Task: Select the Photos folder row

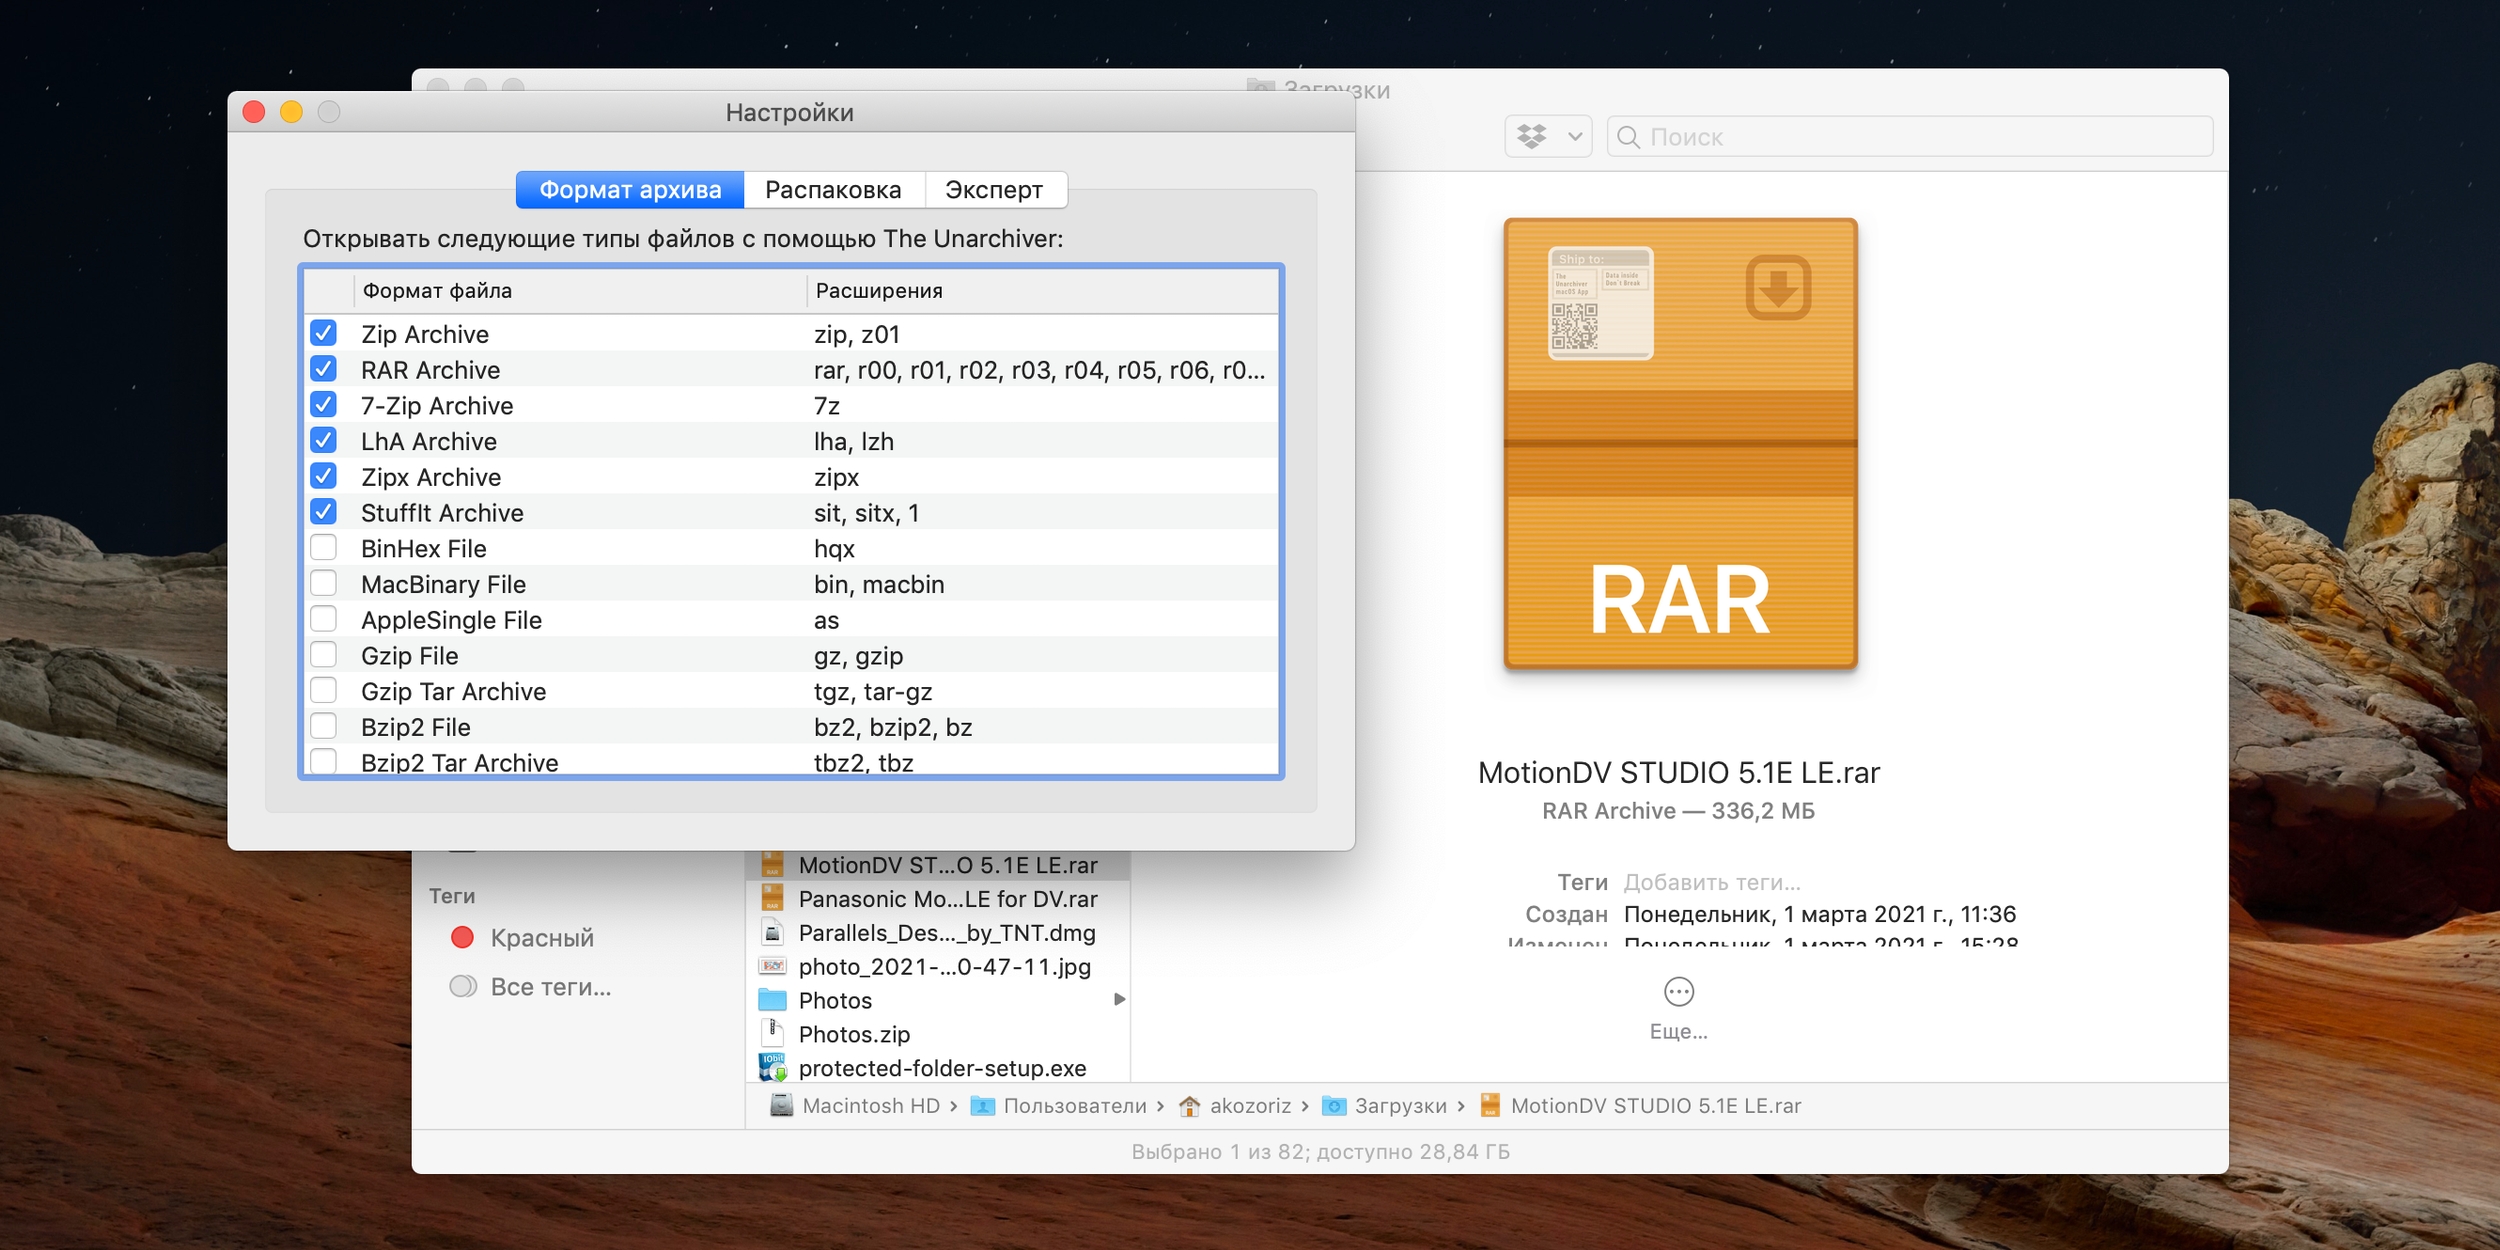Action: pos(938,1001)
